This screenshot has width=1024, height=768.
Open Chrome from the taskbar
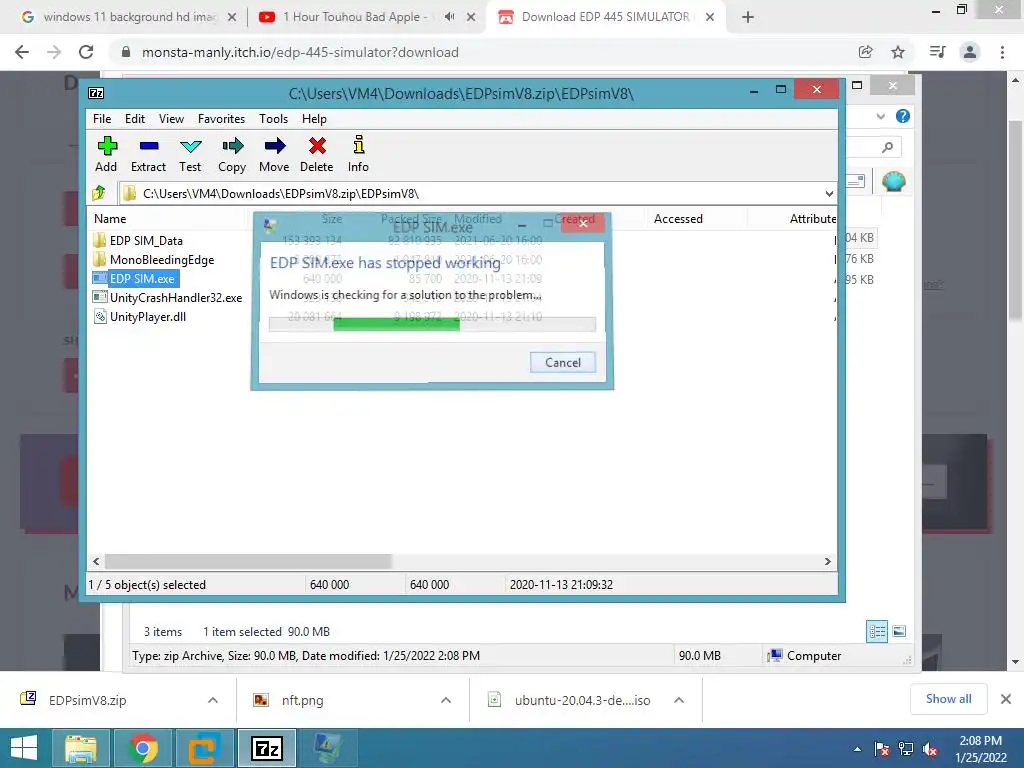pyautogui.click(x=143, y=748)
